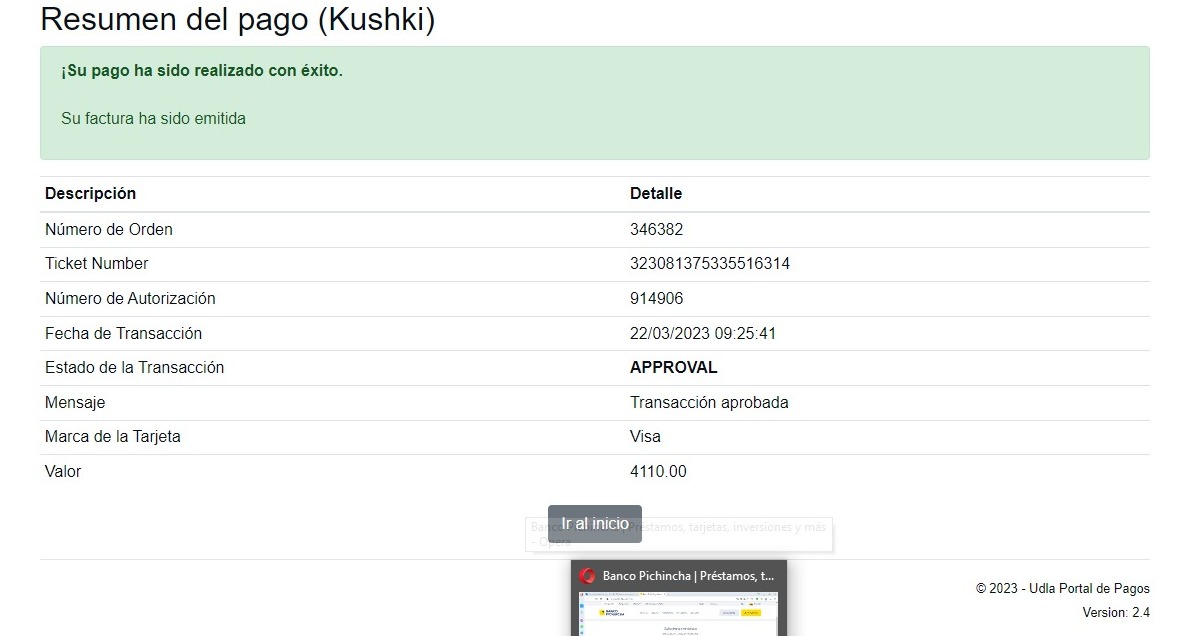
Task: Click the transaction date 22/03/2023 09:25:41
Action: click(x=702, y=333)
